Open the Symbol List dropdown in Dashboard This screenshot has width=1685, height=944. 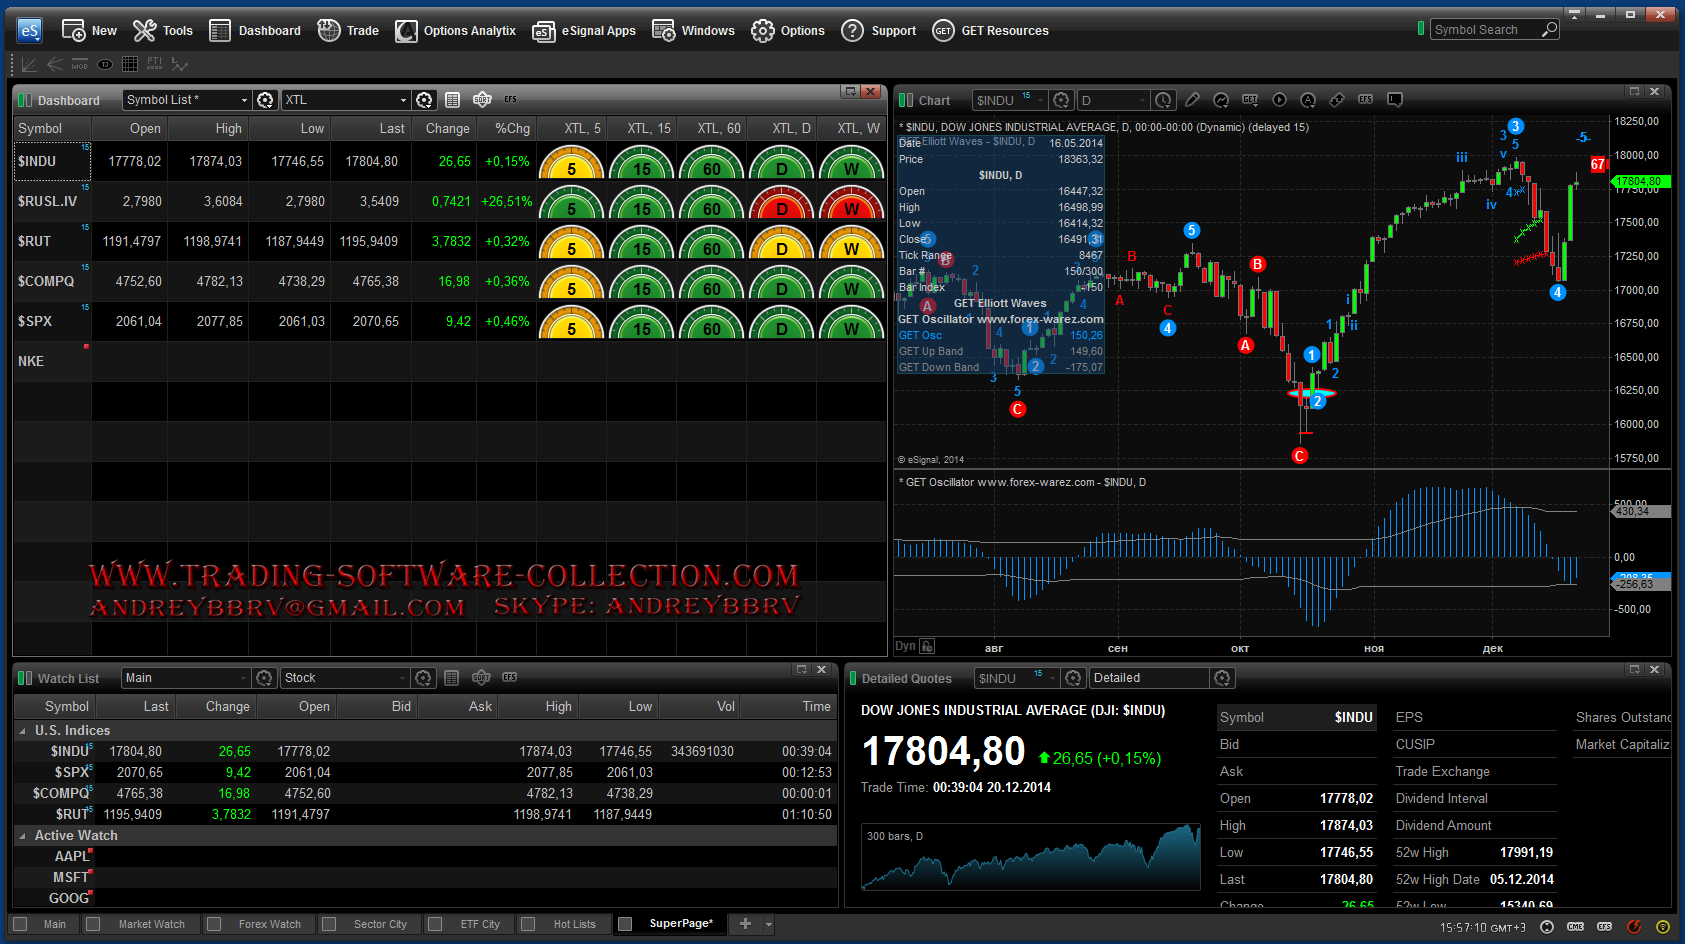click(x=186, y=100)
